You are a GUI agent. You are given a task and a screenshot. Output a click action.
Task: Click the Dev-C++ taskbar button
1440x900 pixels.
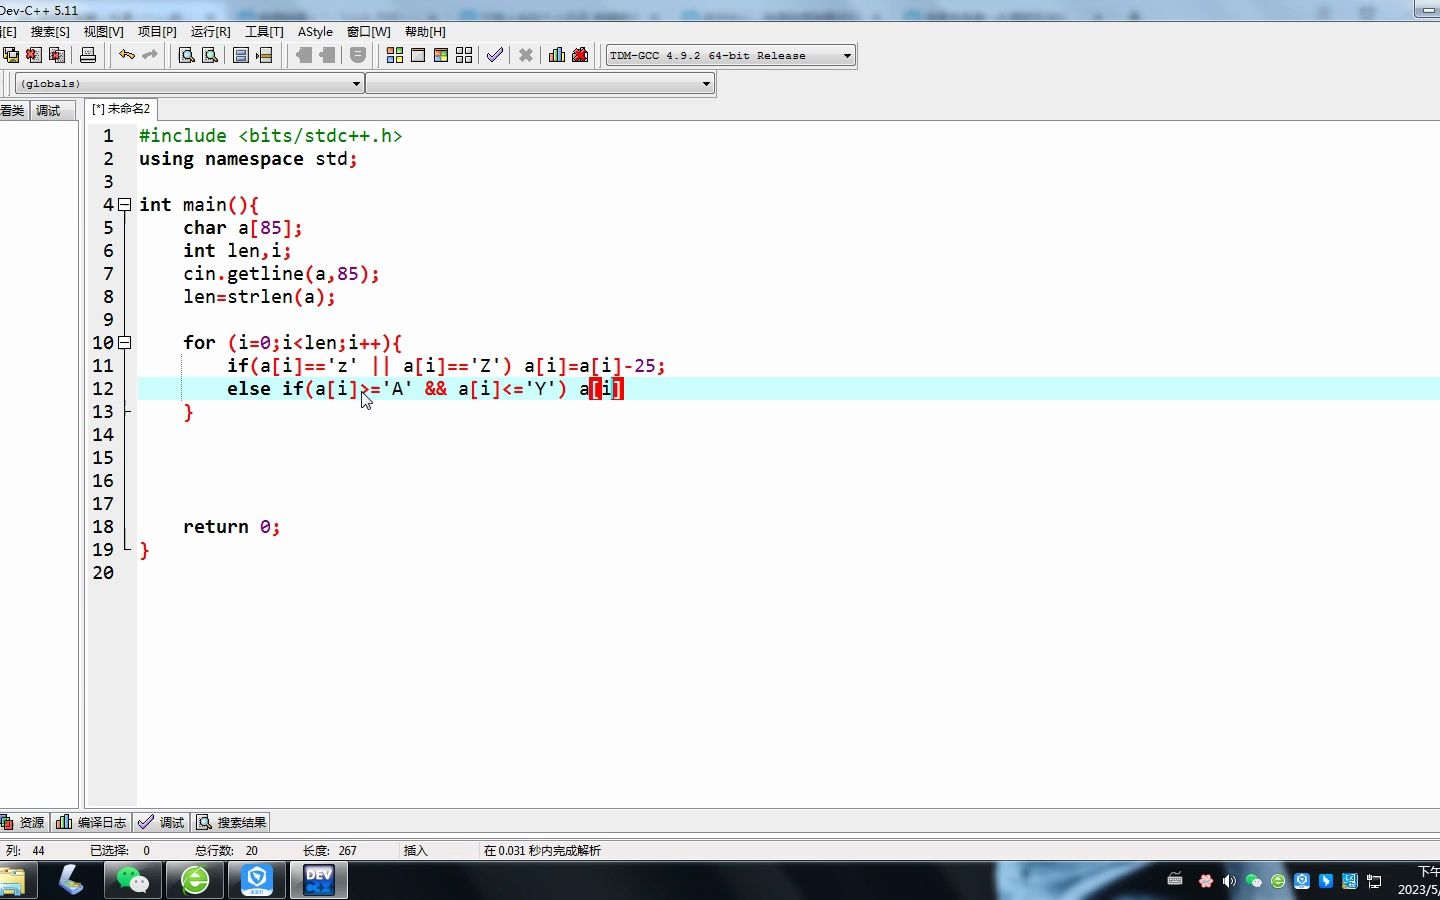319,880
